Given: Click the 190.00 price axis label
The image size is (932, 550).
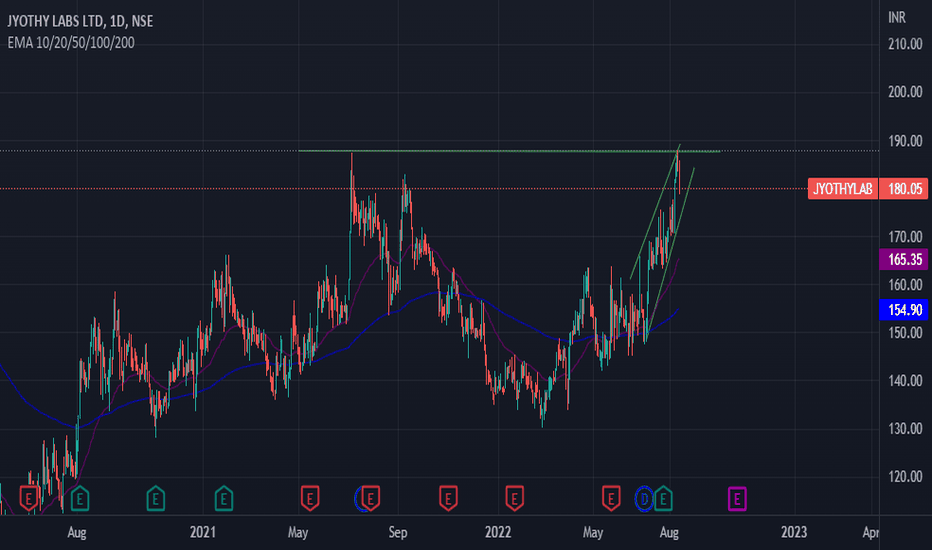Looking at the screenshot, I should [x=905, y=141].
